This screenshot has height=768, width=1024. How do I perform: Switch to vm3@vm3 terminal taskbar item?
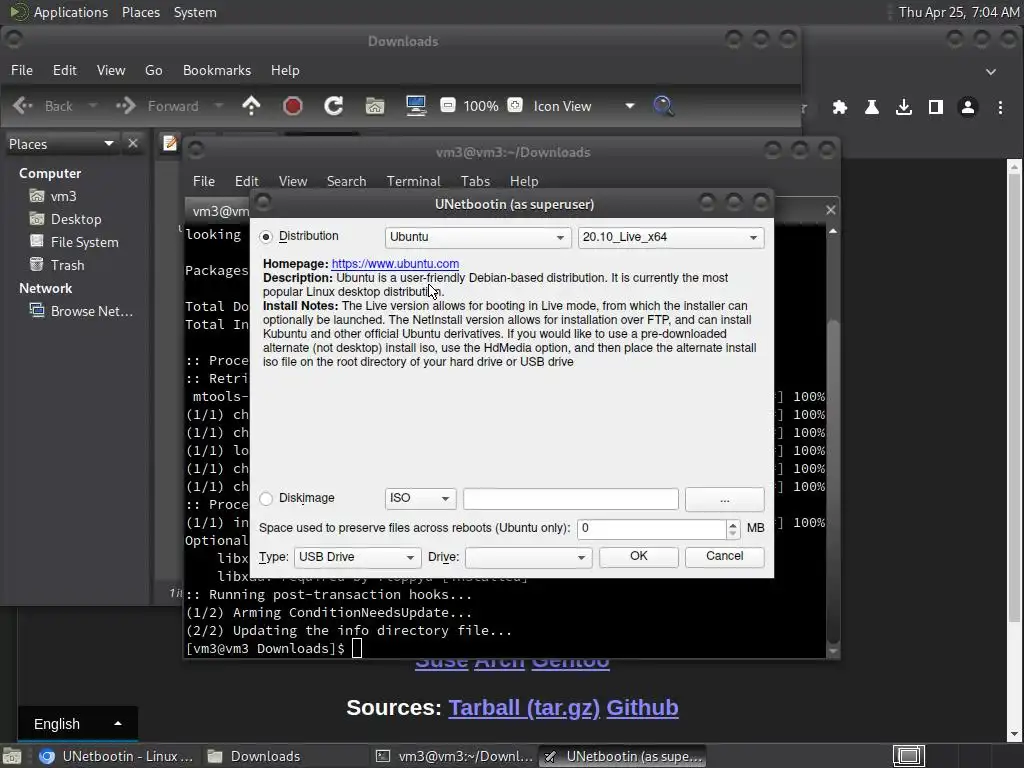pos(455,756)
